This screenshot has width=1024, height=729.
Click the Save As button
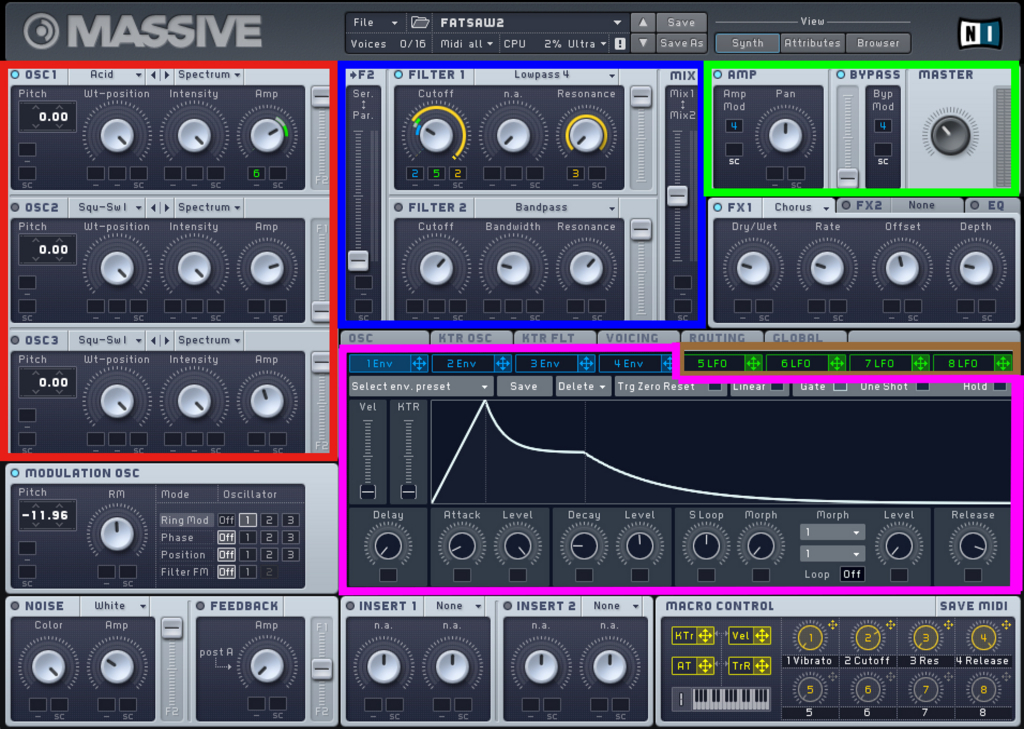tap(681, 43)
